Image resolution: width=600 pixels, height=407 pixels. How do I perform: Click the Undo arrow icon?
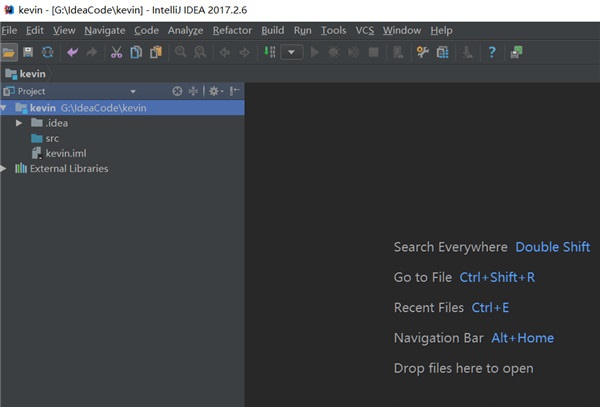click(72, 52)
